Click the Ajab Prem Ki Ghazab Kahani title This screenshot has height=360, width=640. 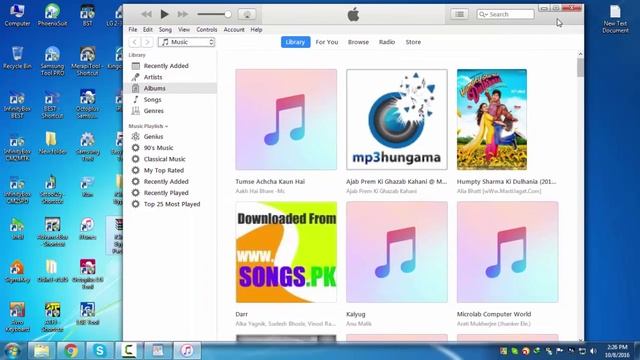click(396, 182)
